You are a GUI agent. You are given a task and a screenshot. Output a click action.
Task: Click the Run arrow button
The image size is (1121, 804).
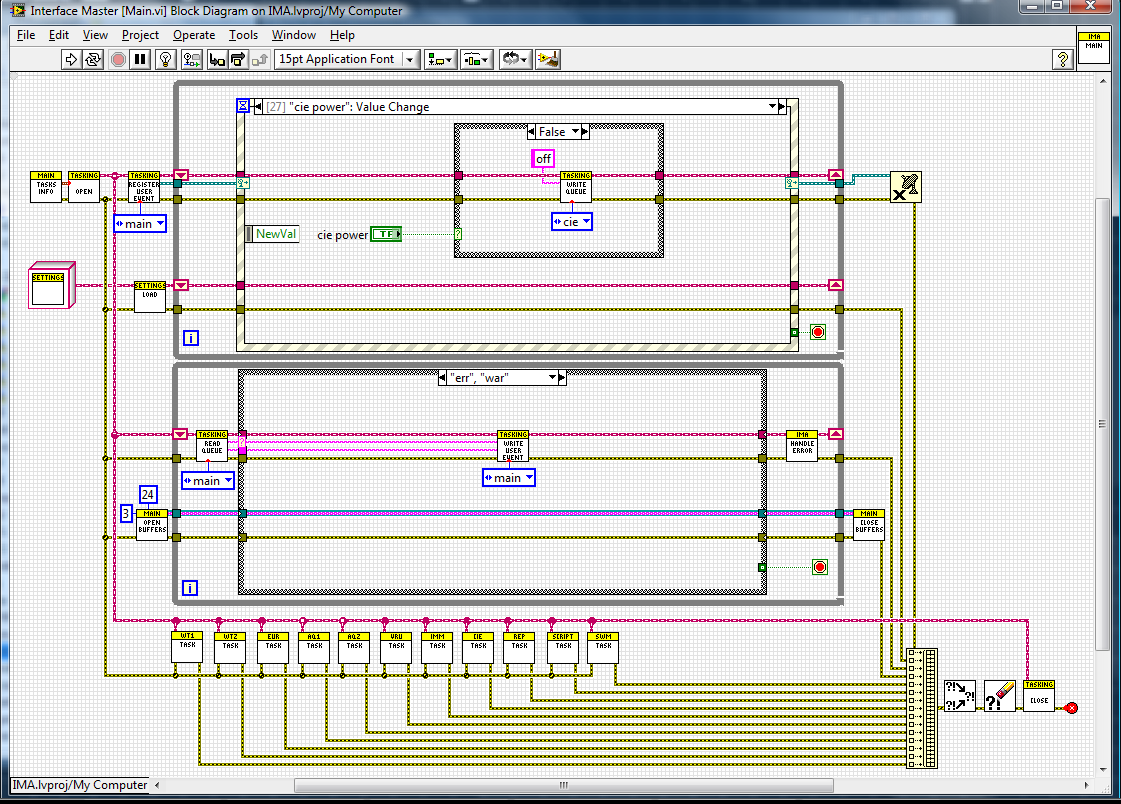pyautogui.click(x=71, y=59)
